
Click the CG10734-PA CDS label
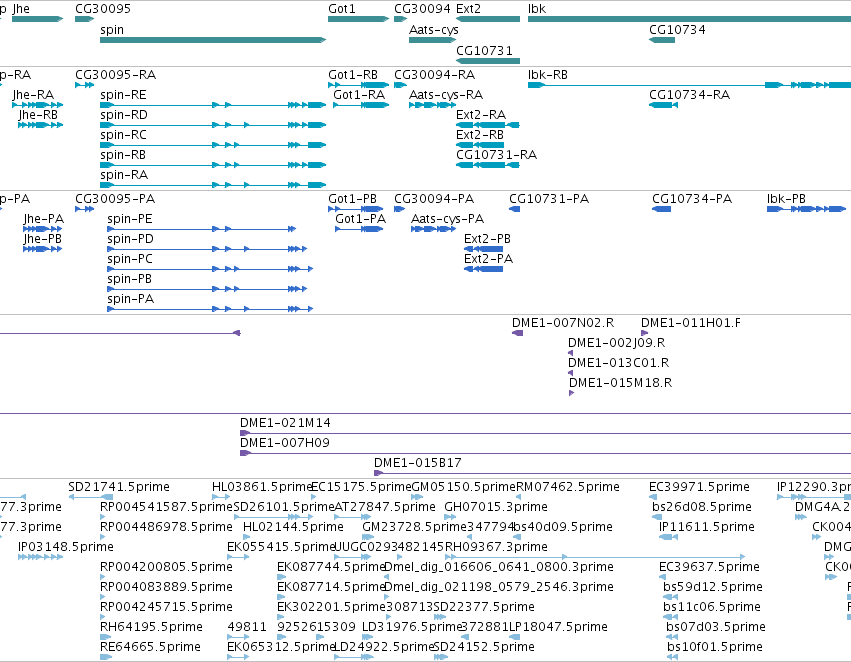(x=692, y=199)
